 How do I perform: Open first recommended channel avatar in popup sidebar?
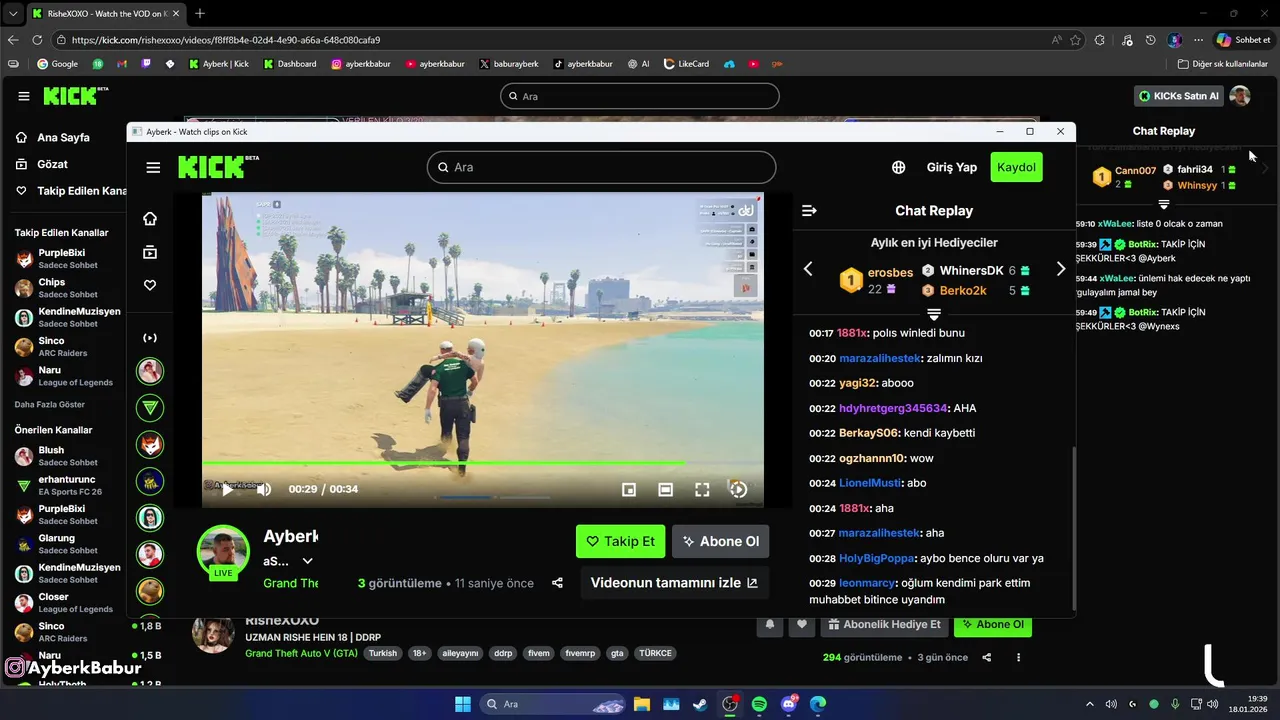click(x=150, y=372)
